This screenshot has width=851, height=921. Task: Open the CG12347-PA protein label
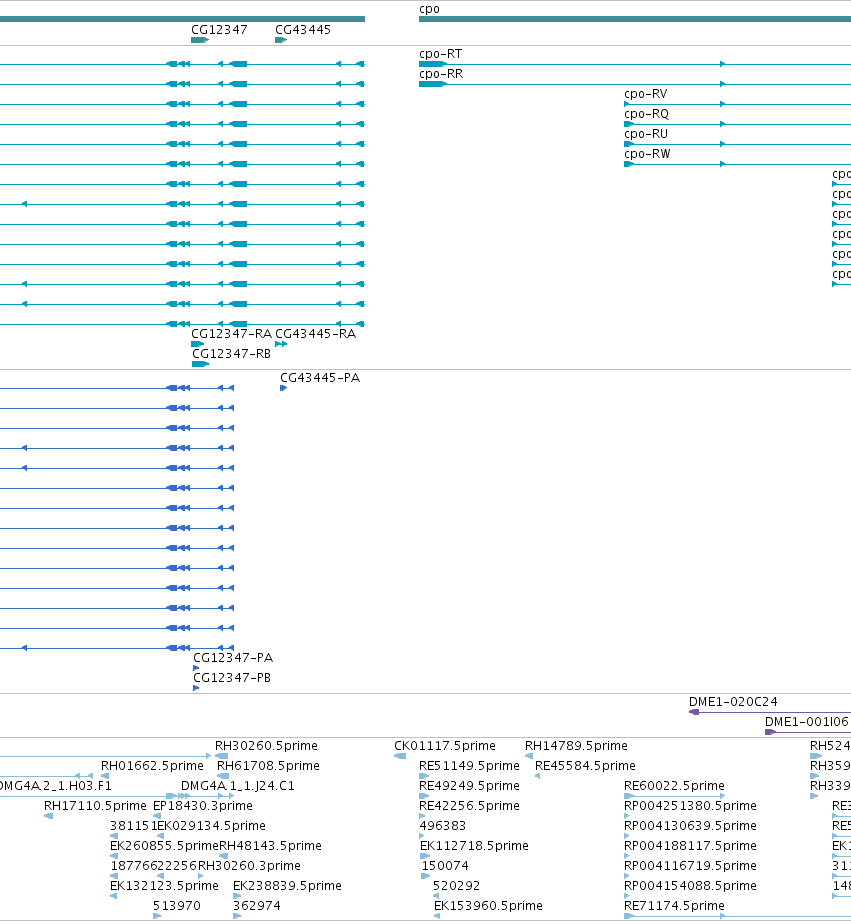click(x=233, y=658)
